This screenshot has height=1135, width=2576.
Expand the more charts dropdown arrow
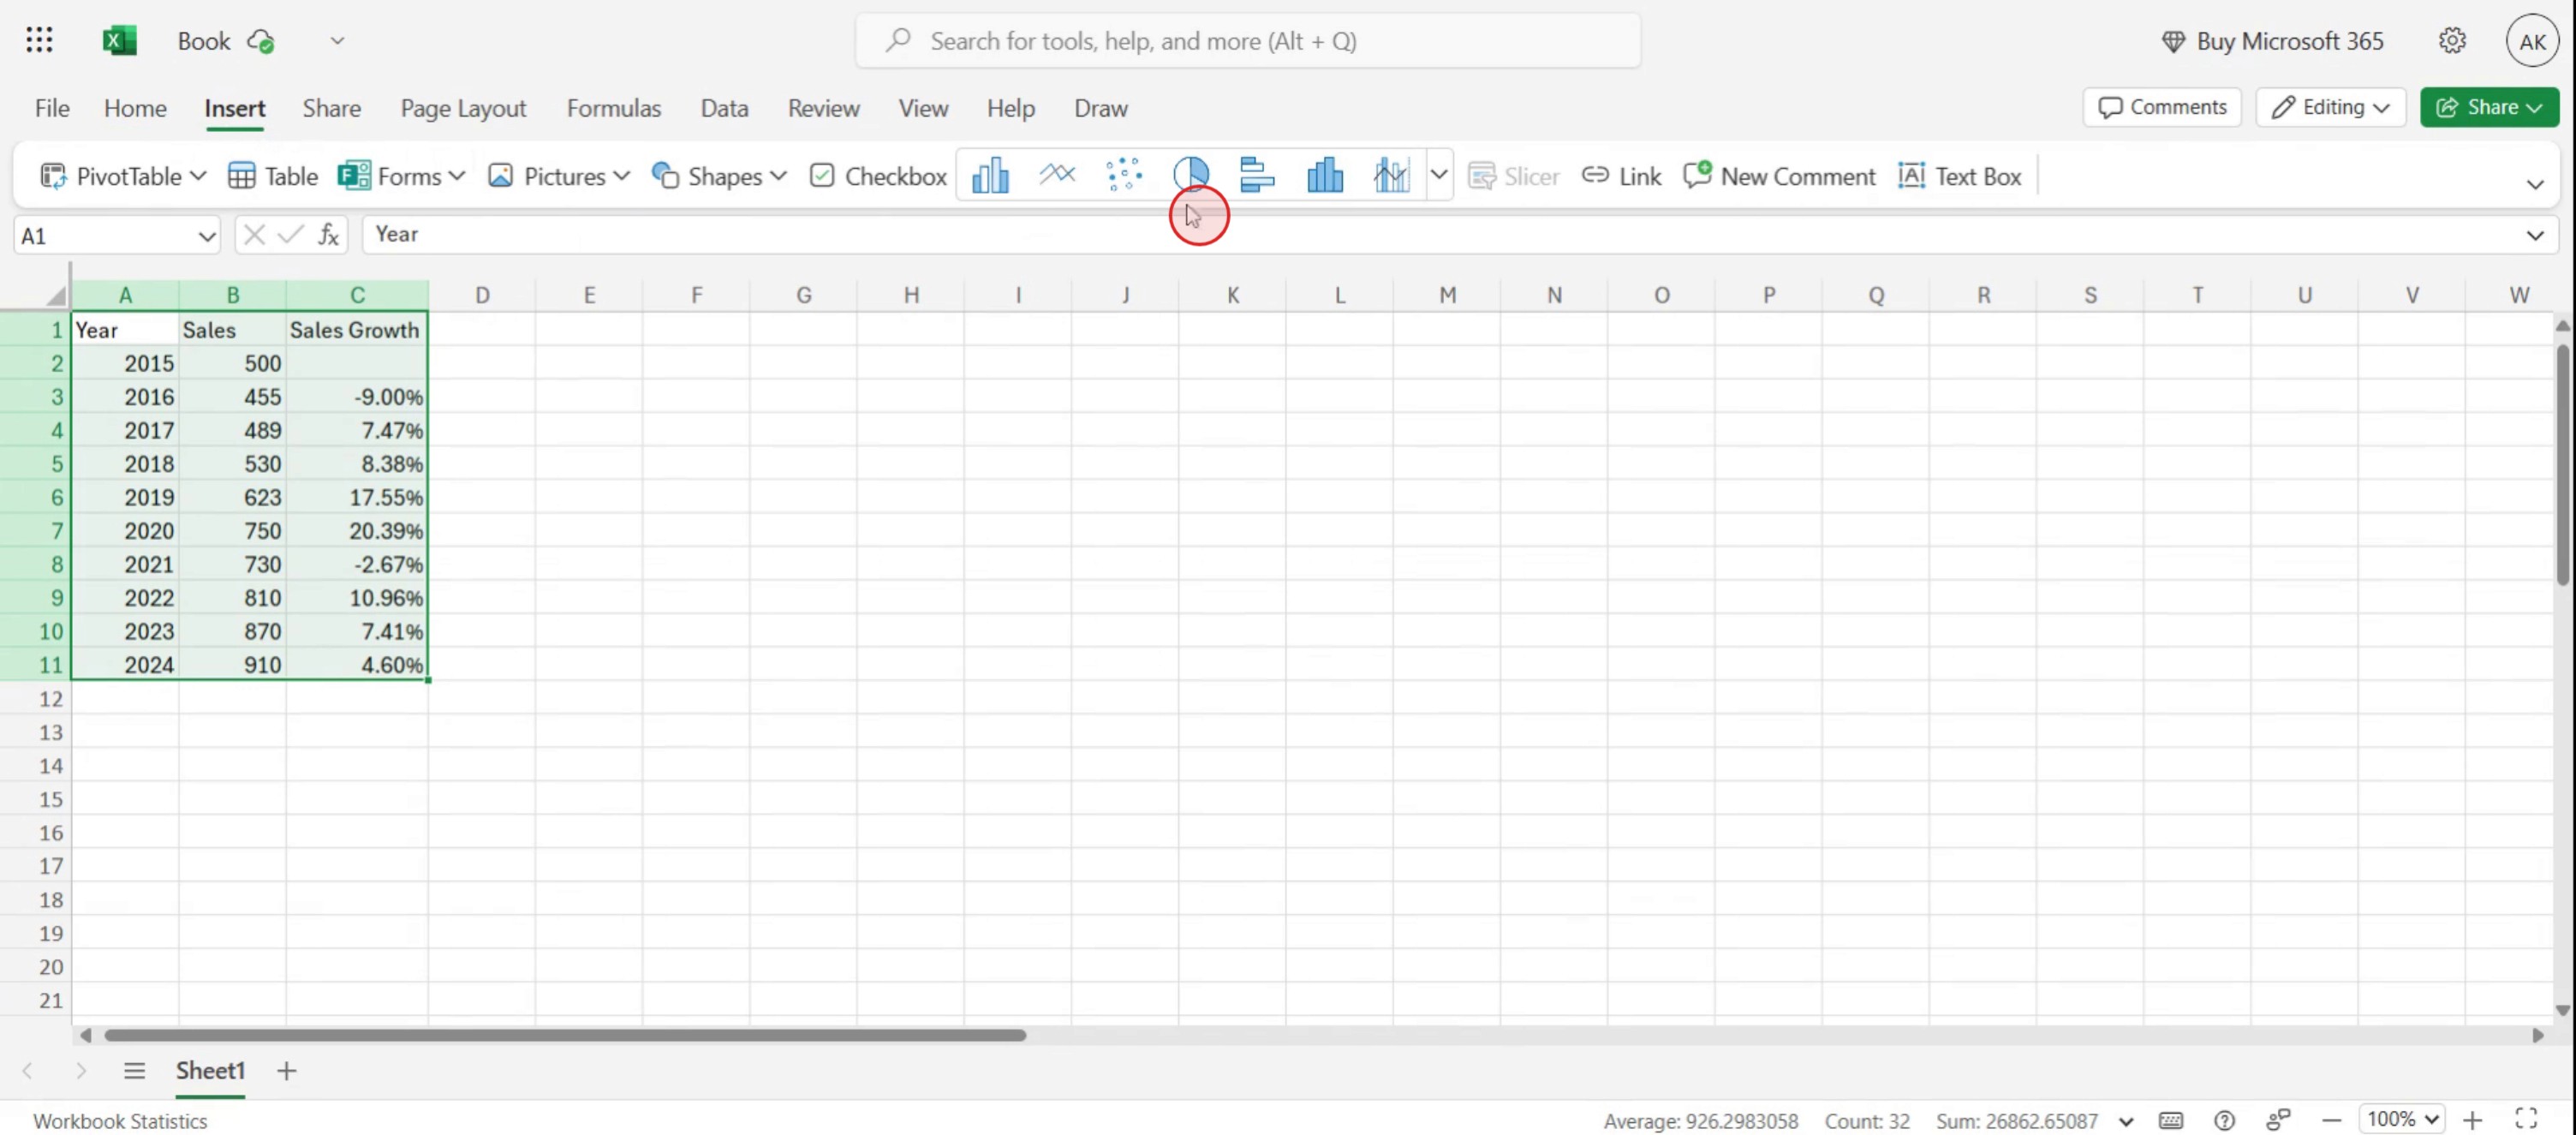[x=1438, y=176]
